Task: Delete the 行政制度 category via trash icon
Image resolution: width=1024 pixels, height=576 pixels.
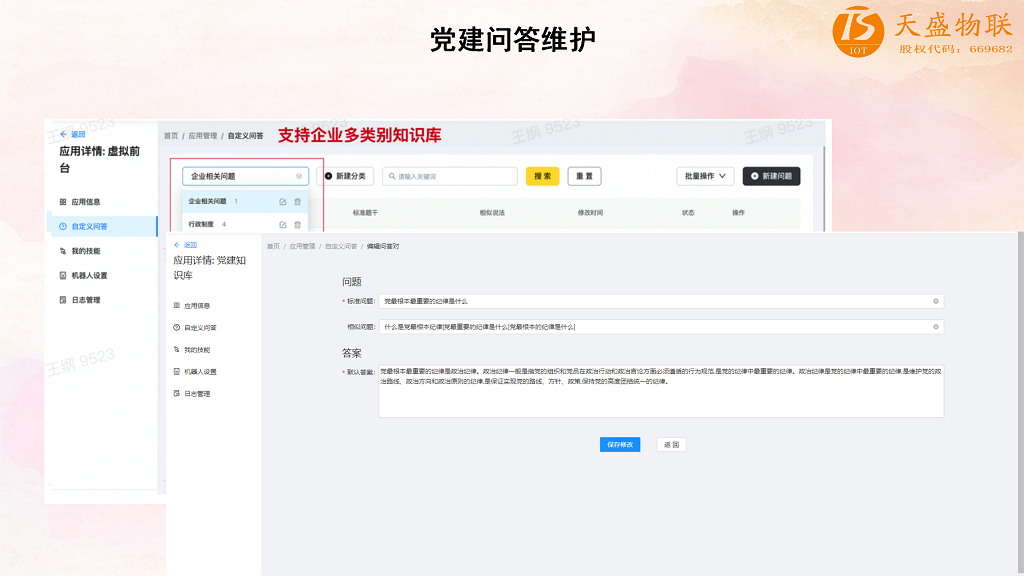Action: coord(297,225)
